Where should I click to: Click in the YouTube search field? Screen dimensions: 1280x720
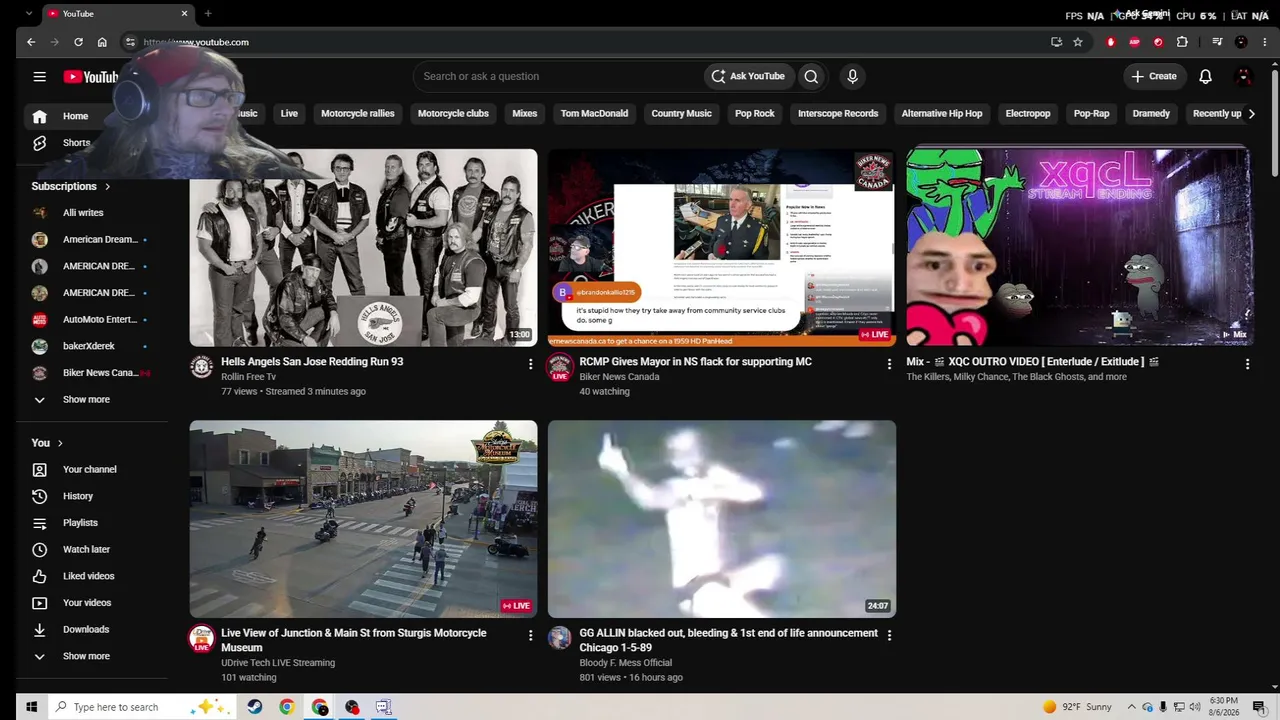(x=559, y=76)
